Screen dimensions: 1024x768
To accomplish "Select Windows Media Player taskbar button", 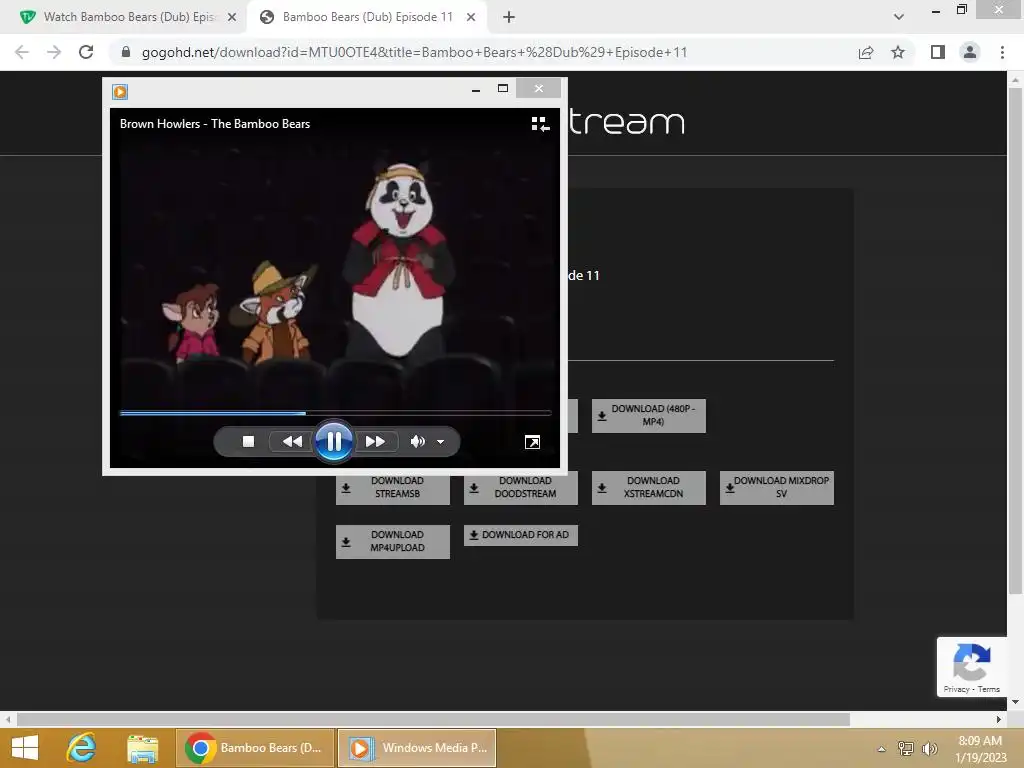I will tap(417, 748).
